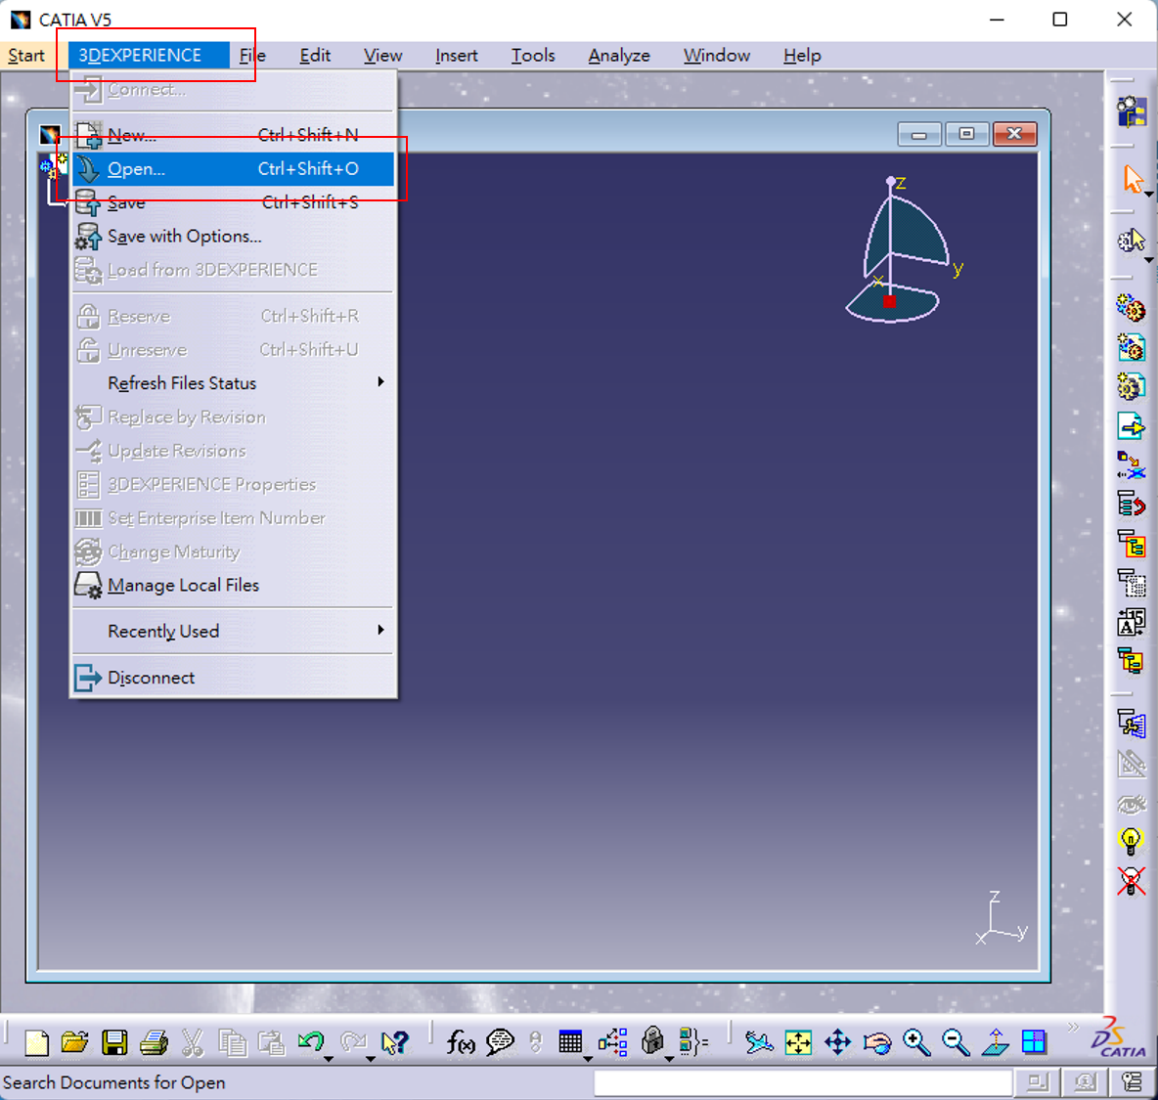Click the Zoom In magnifier icon
The image size is (1158, 1100).
click(917, 1042)
